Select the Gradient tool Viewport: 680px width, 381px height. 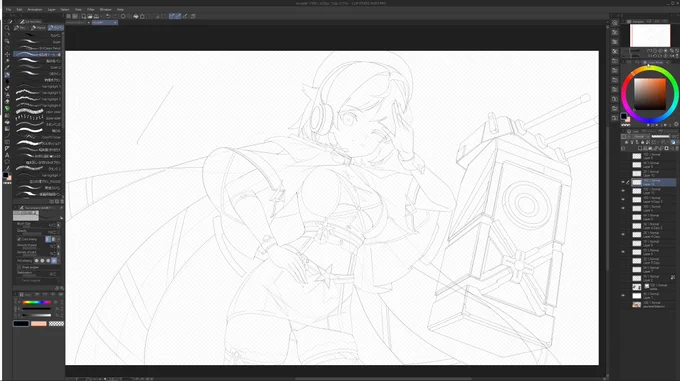click(7, 128)
